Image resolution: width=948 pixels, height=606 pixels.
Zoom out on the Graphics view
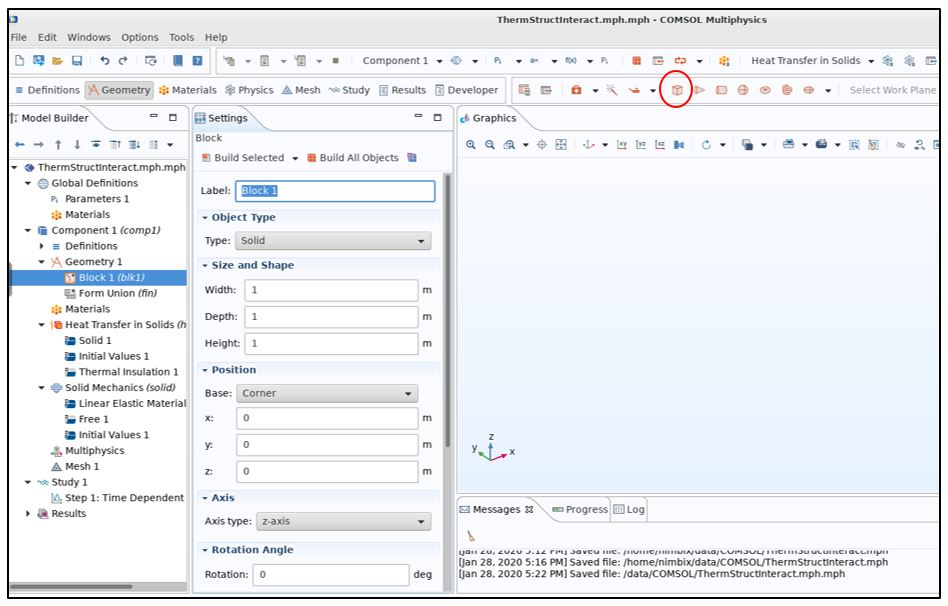[x=490, y=145]
